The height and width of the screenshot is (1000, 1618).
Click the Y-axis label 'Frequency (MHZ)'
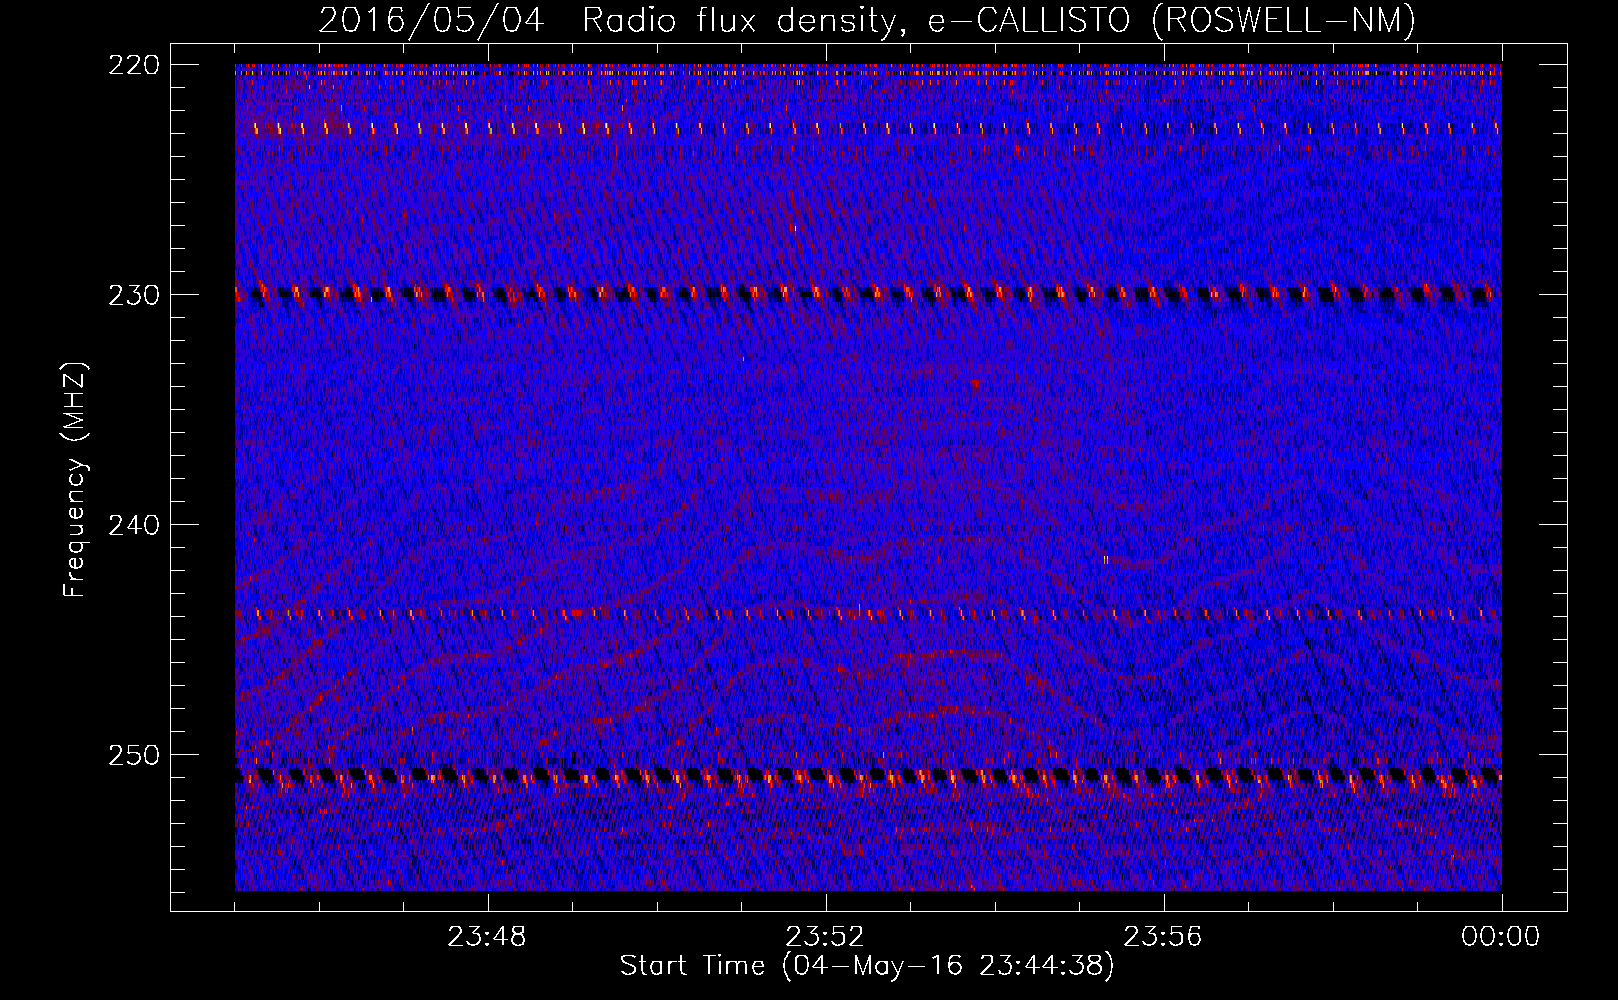point(75,480)
